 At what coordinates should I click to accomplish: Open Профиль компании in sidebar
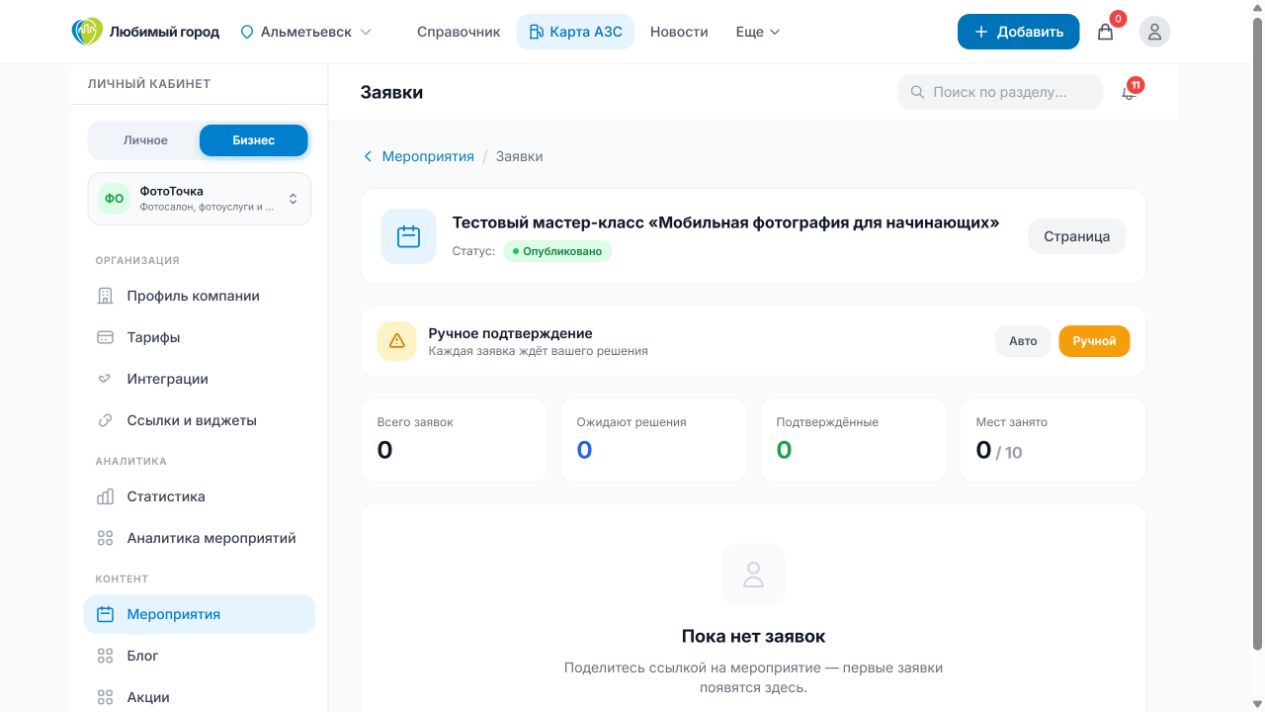click(199, 296)
